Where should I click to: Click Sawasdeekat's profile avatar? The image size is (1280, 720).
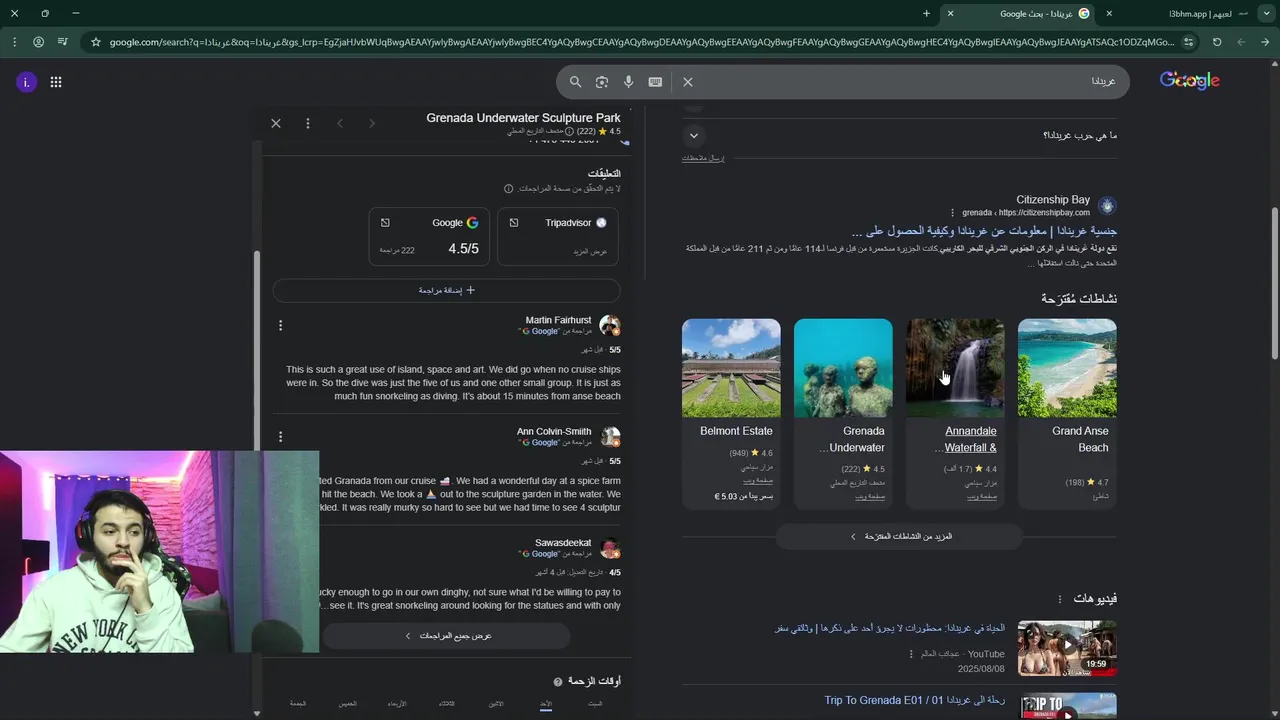[610, 549]
